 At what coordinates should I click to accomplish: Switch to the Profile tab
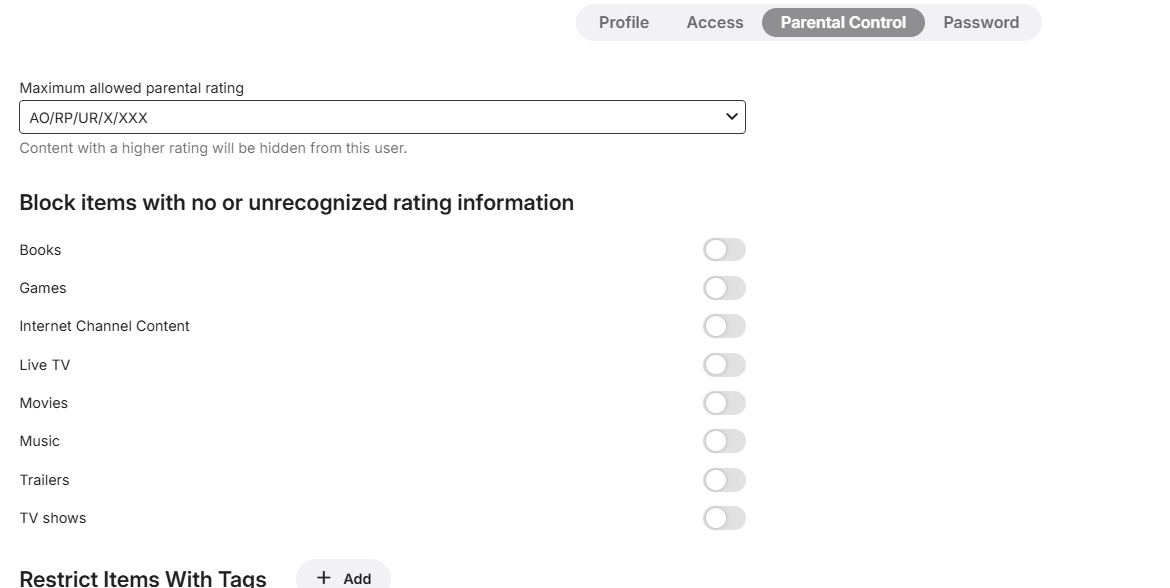pos(624,22)
